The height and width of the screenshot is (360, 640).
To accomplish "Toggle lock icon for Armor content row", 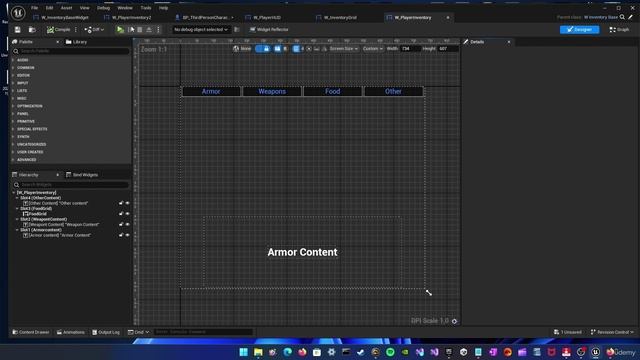I will point(121,235).
